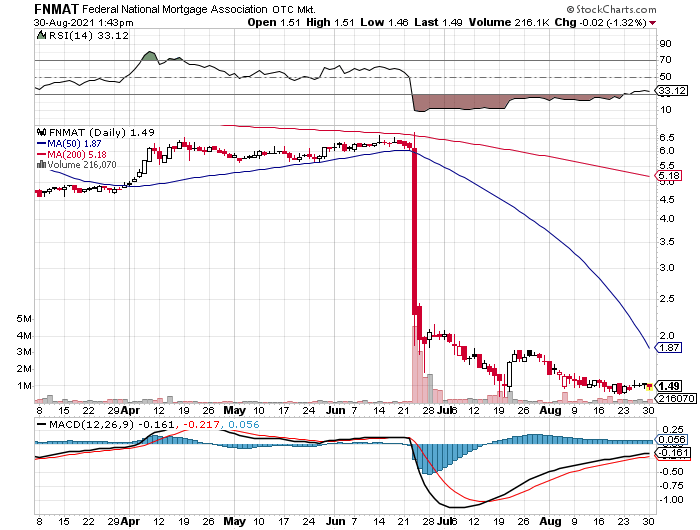Click the Jun label on MACD panel axis
Image resolution: width=700 pixels, height=530 pixels.
coord(335,521)
